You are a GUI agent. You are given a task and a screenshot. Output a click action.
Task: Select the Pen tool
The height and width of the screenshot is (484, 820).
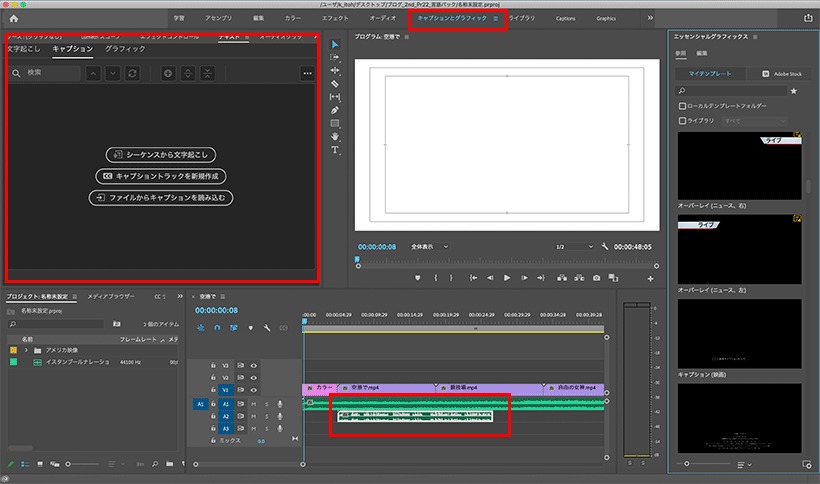(x=335, y=110)
